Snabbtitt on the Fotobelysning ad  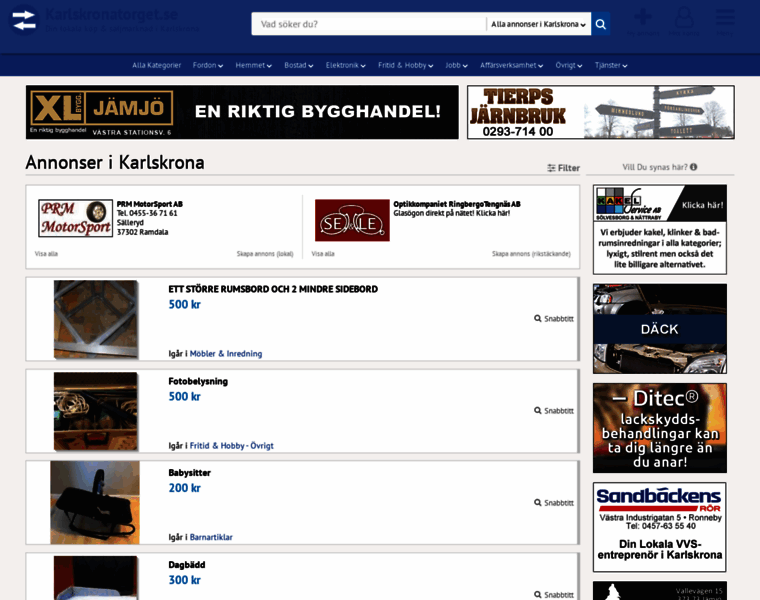pos(554,411)
